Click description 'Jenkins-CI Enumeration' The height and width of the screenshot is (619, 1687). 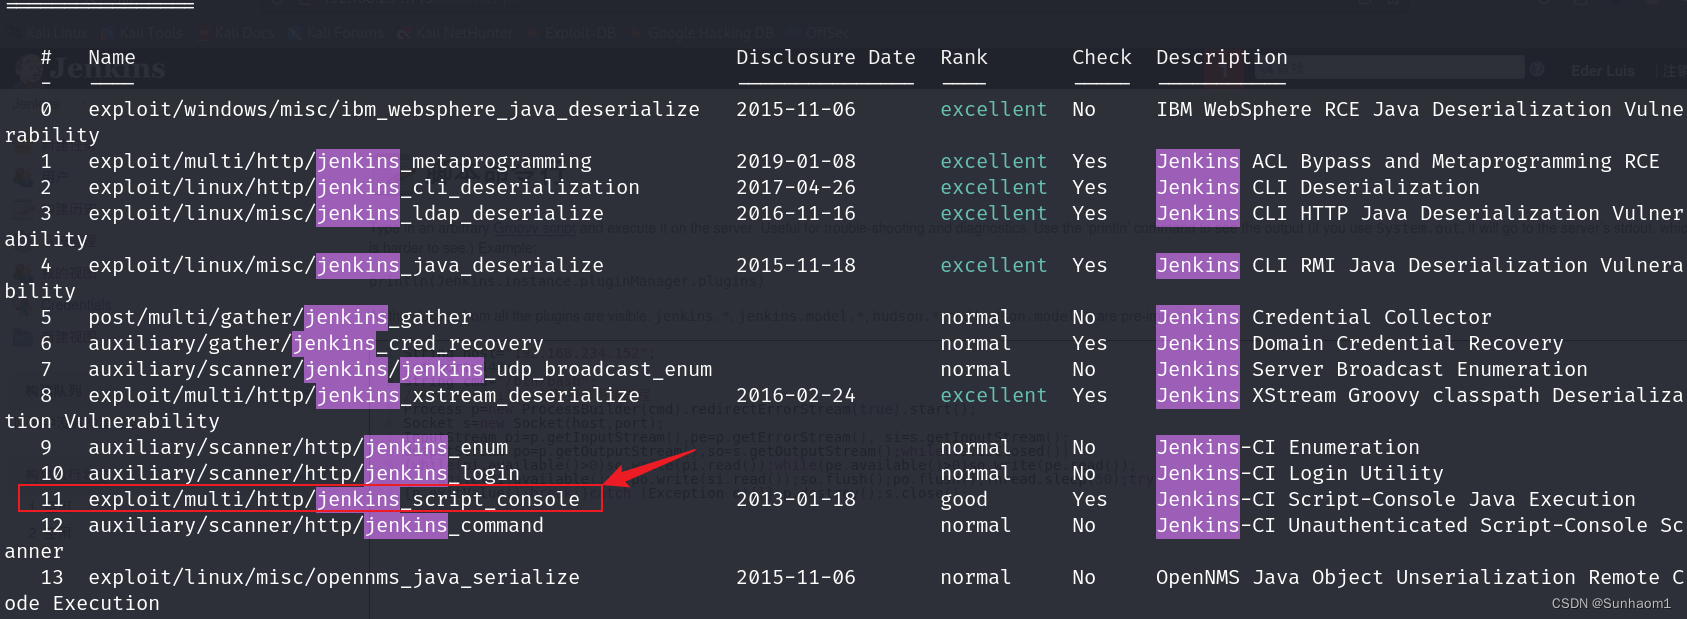1288,447
